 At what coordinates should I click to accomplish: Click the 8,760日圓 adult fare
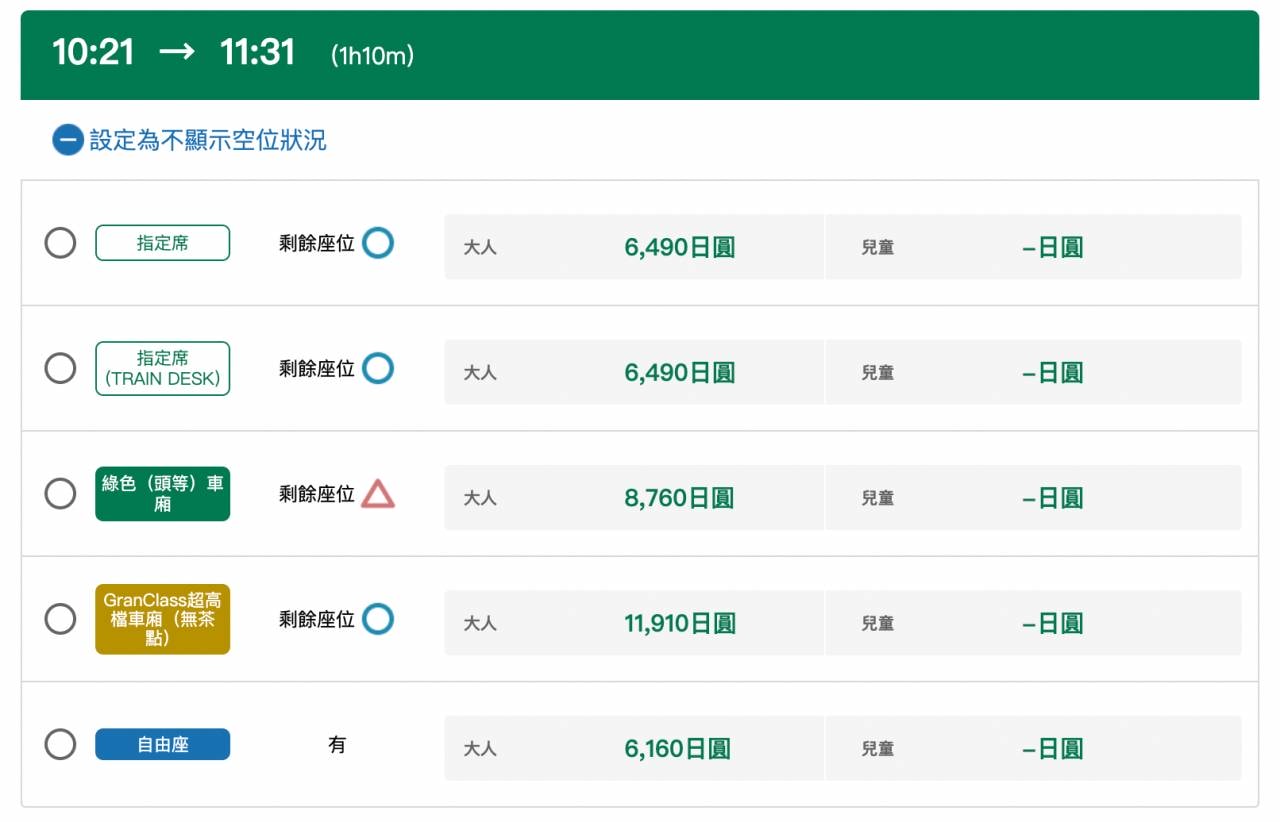click(680, 498)
